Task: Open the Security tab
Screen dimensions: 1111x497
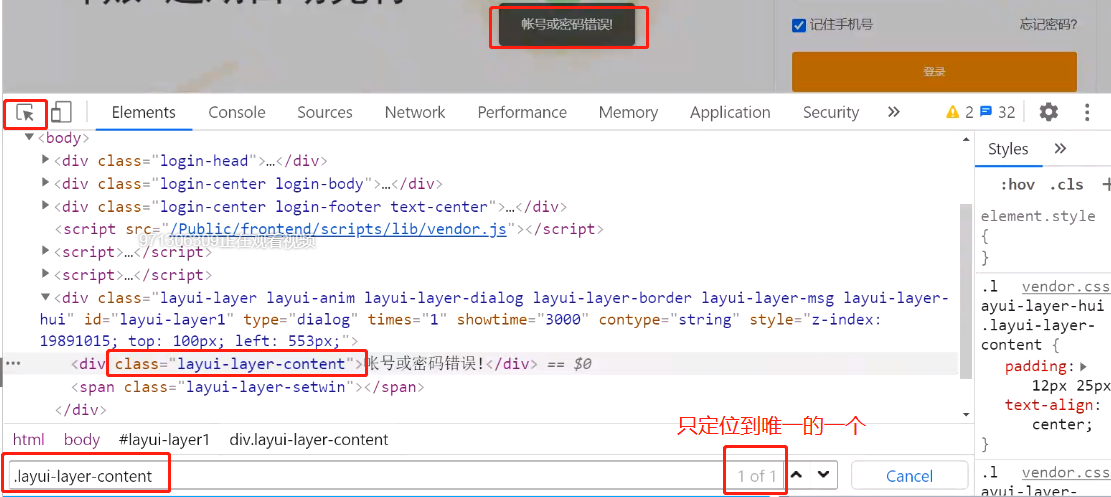Action: 830,112
